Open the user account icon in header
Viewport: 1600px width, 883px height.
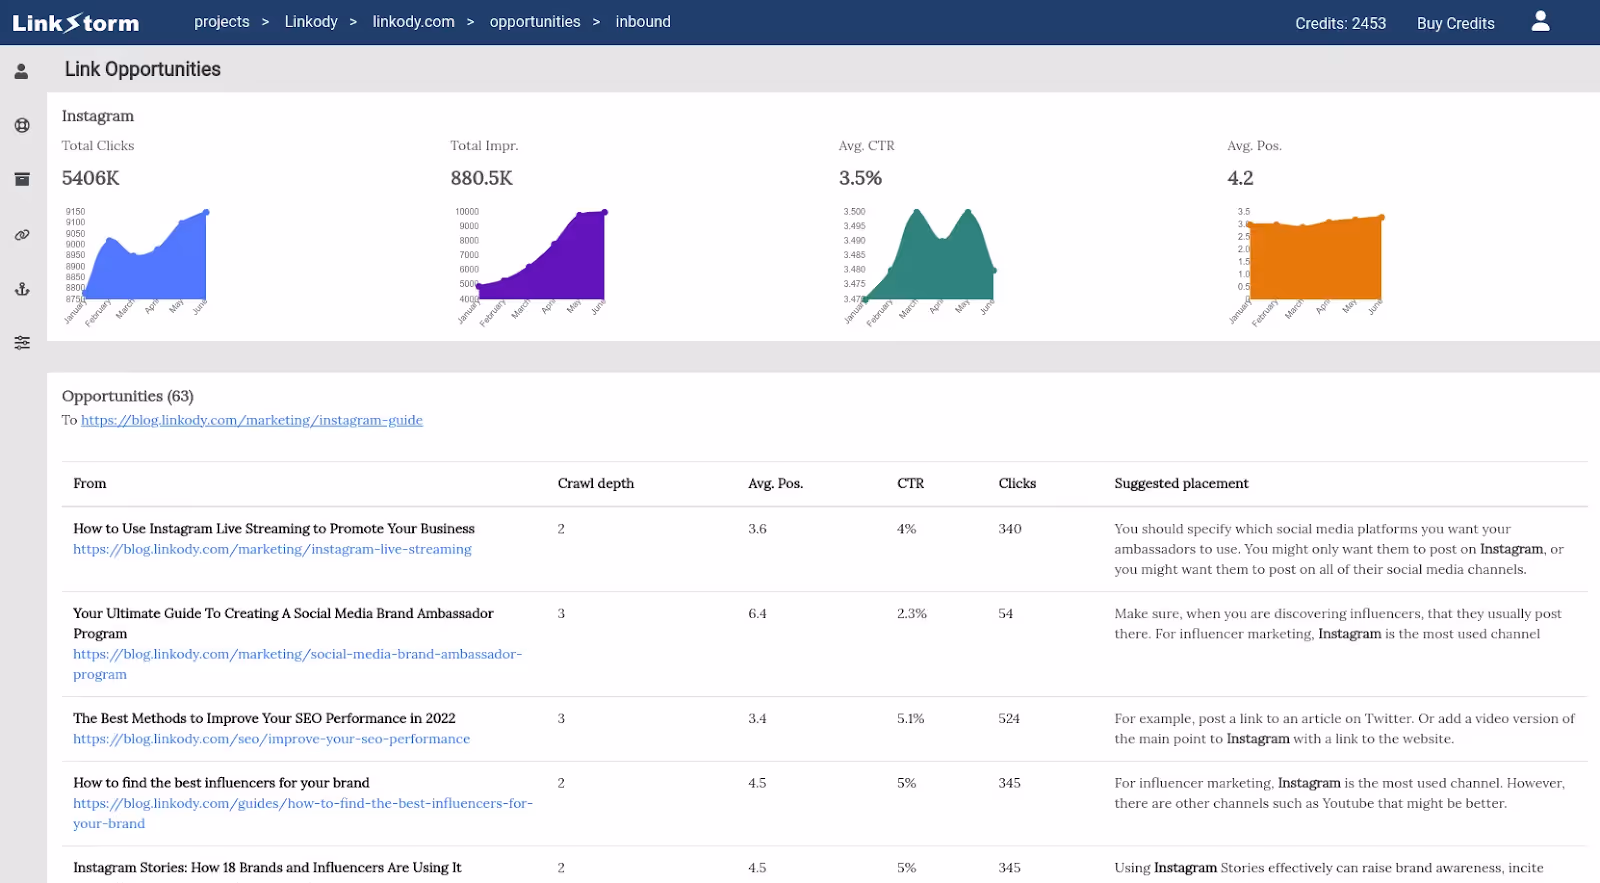tap(1540, 21)
